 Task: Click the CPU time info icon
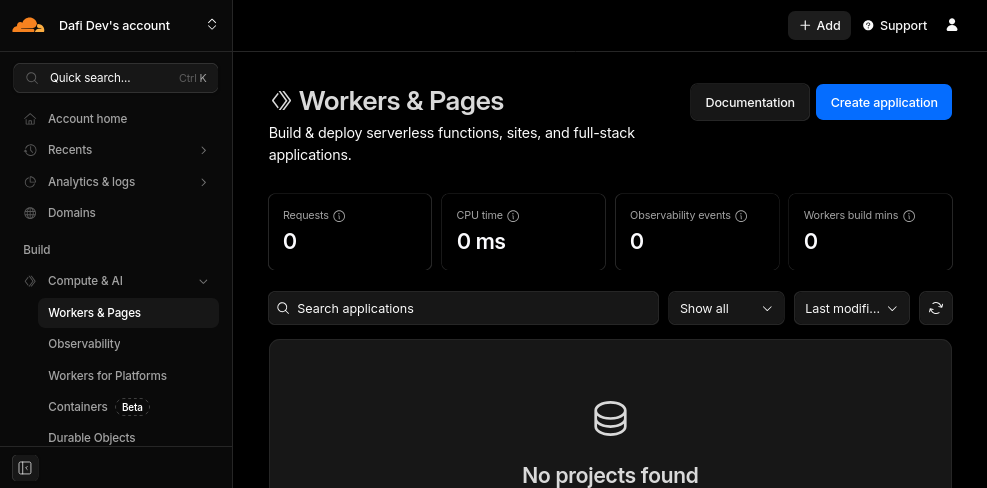click(514, 216)
